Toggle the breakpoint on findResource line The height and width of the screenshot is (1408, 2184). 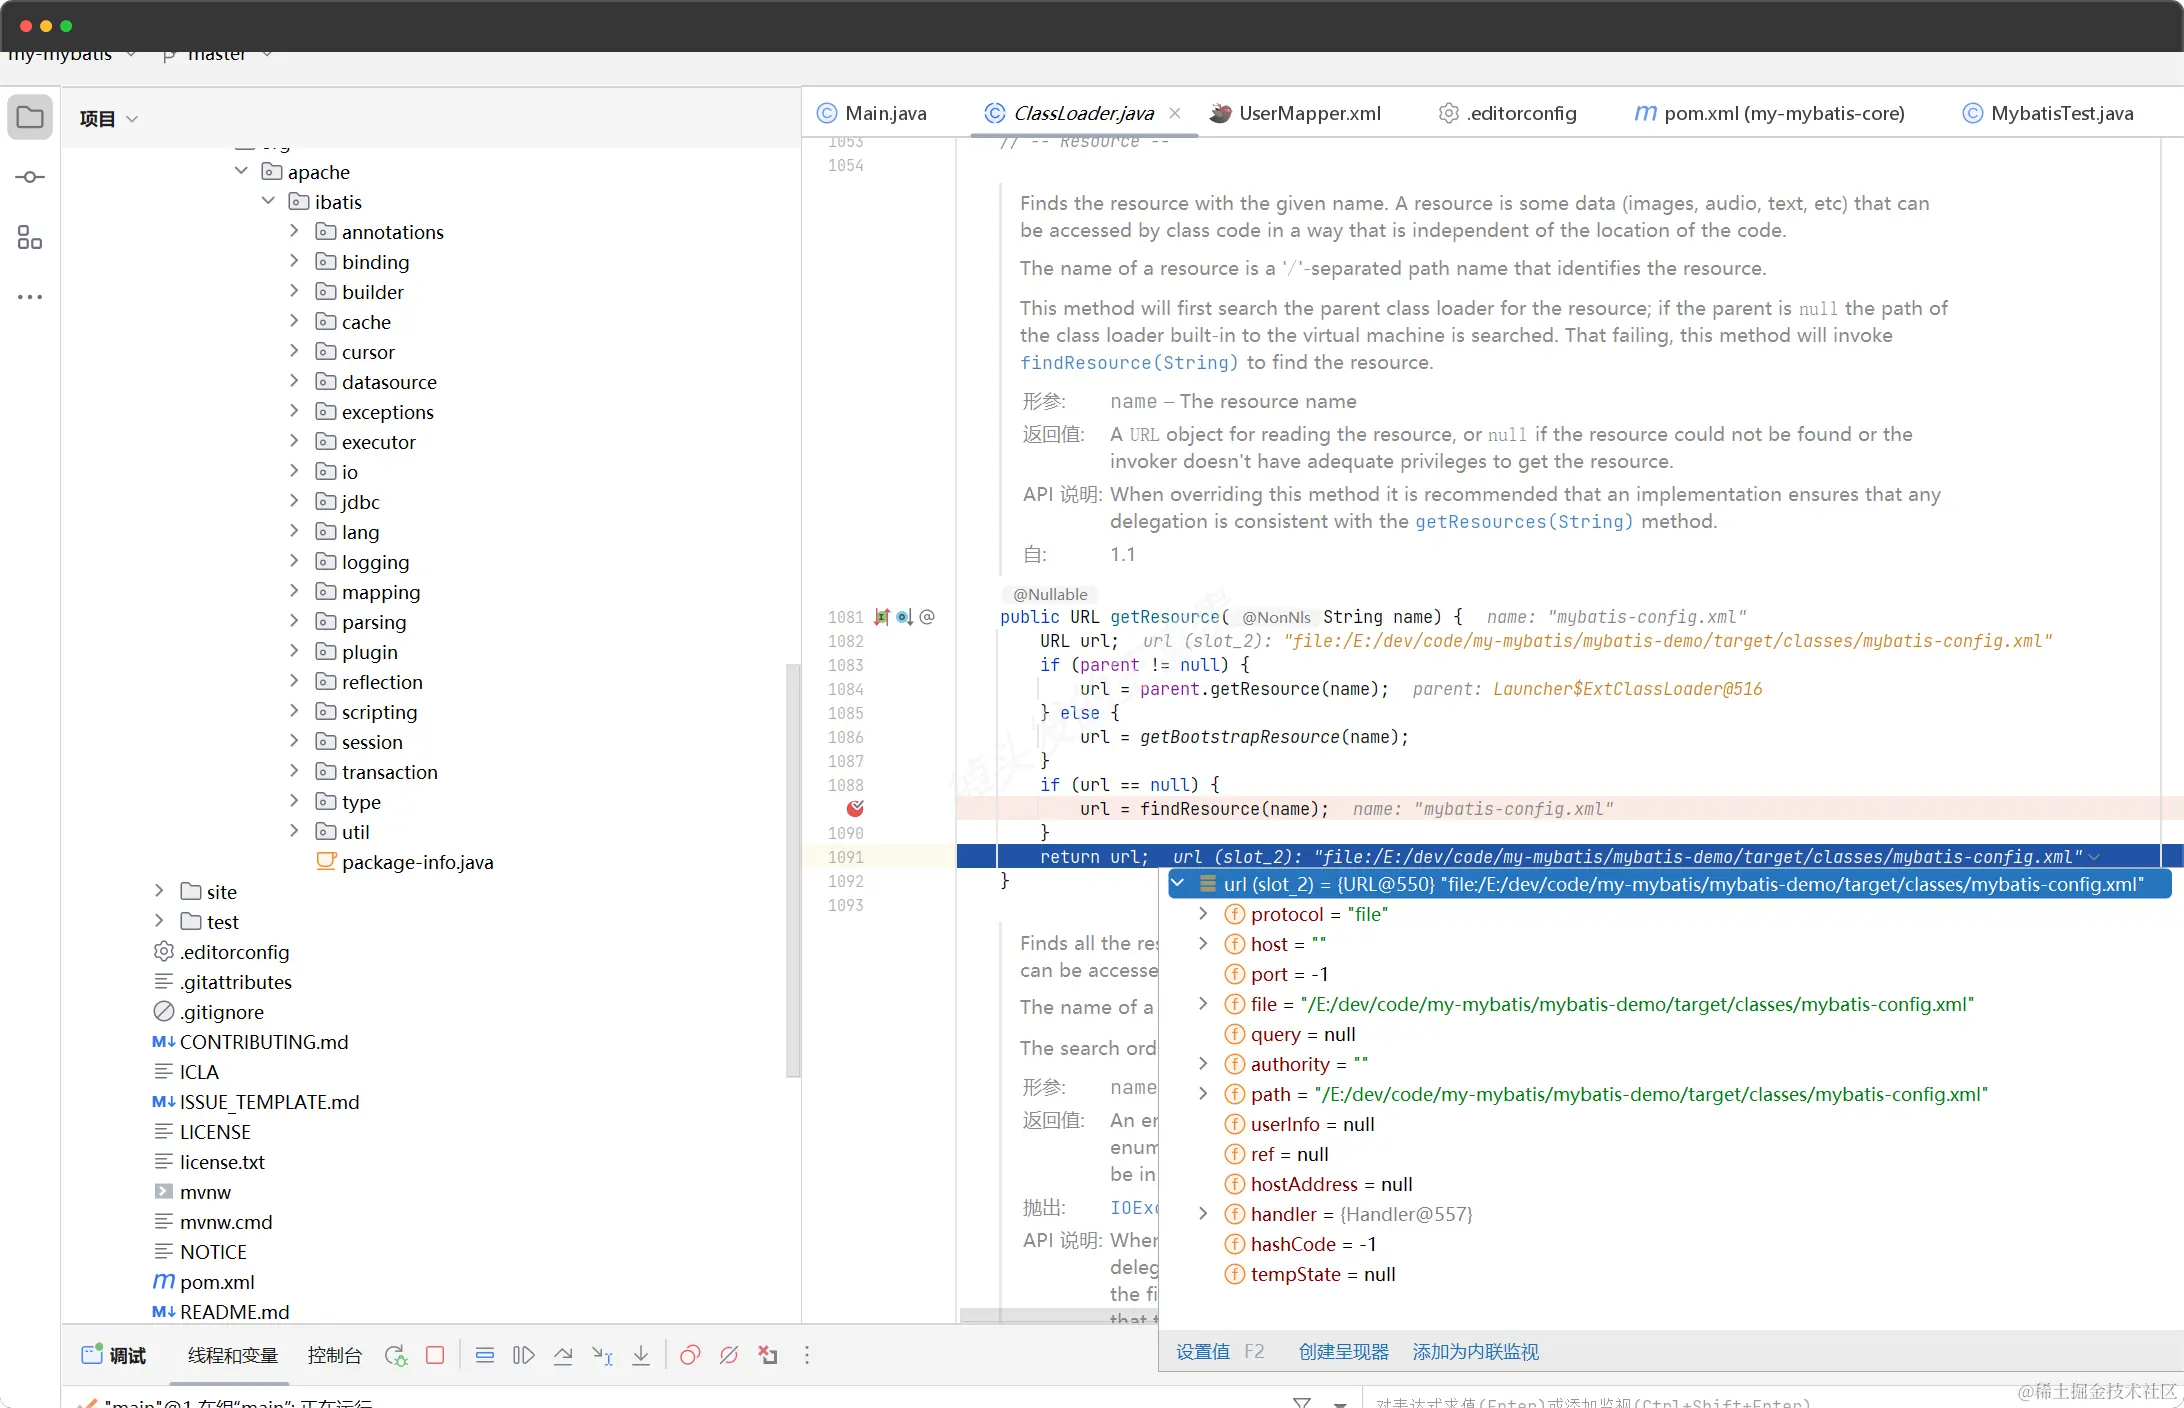coord(855,808)
